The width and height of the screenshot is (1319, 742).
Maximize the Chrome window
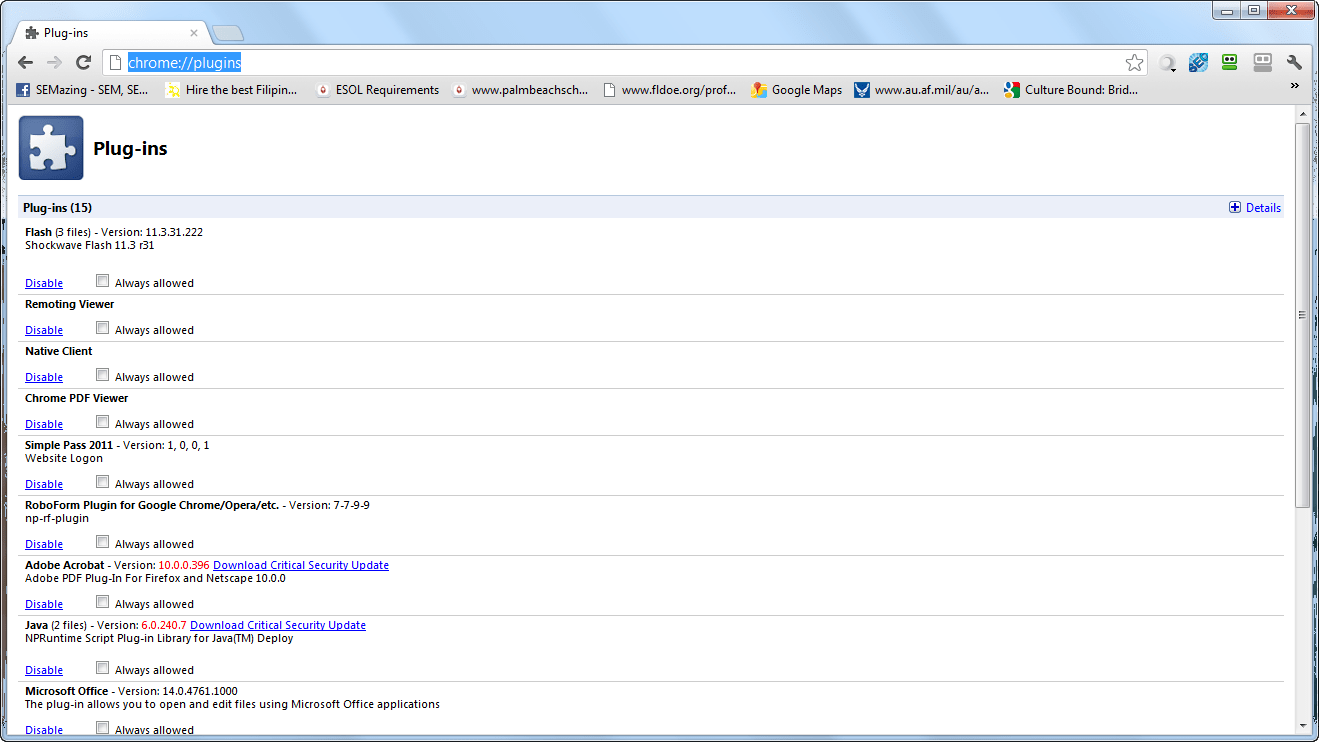(1254, 10)
